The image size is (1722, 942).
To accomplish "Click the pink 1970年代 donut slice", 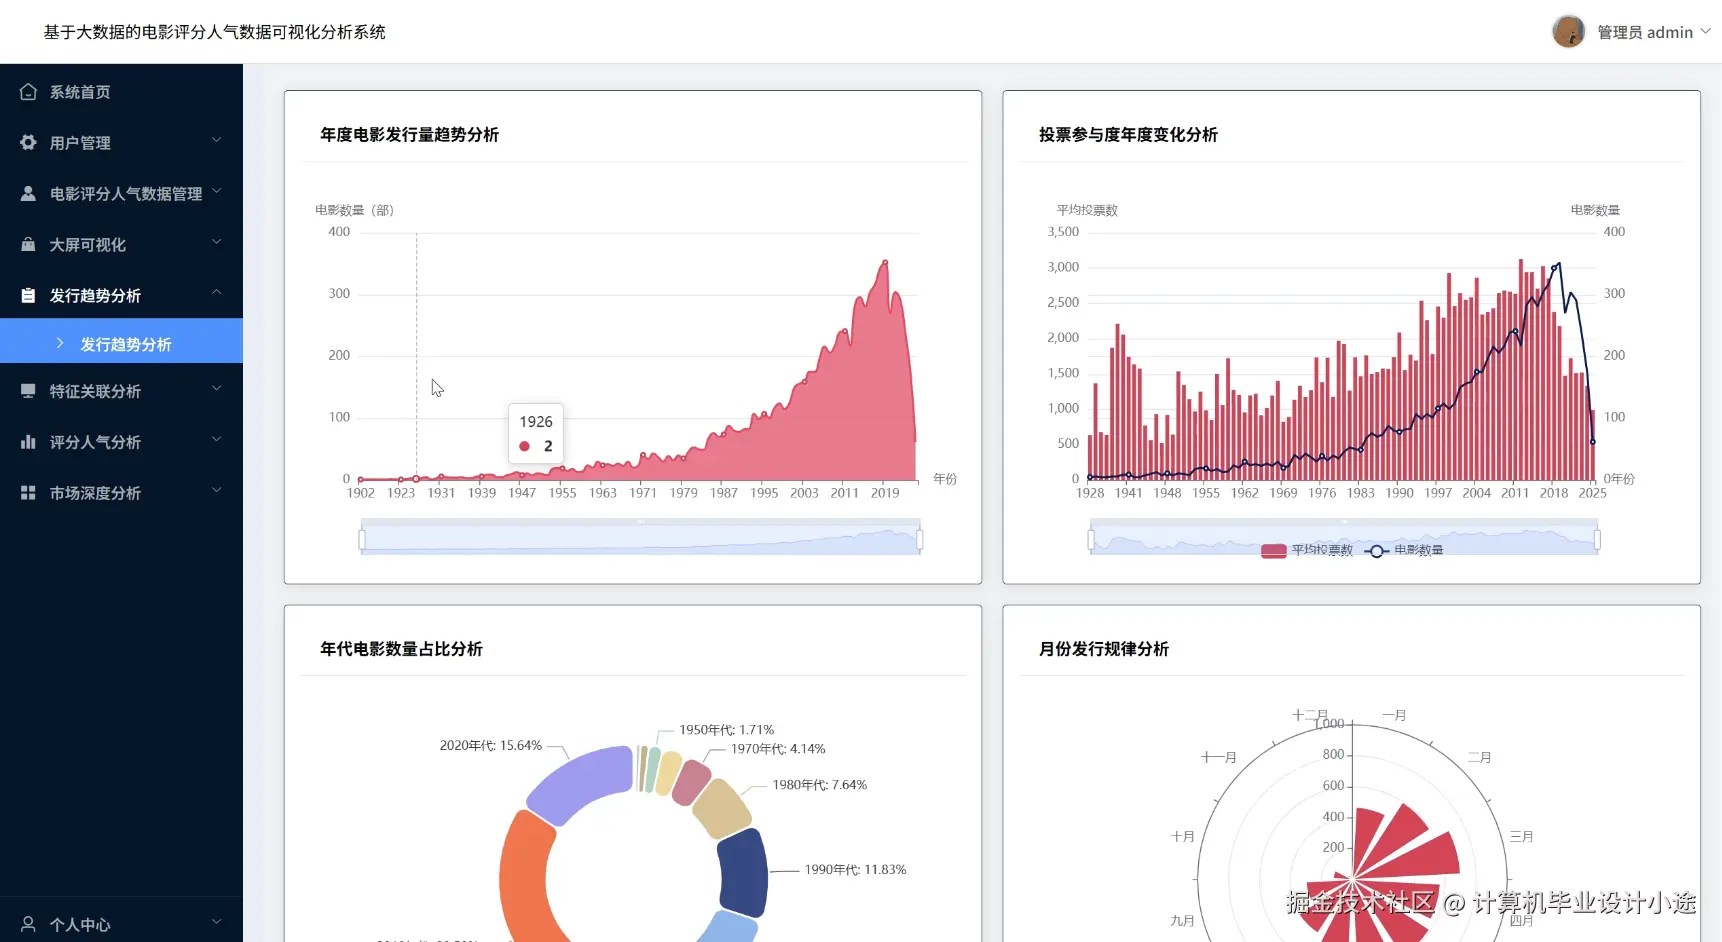I will click(691, 782).
